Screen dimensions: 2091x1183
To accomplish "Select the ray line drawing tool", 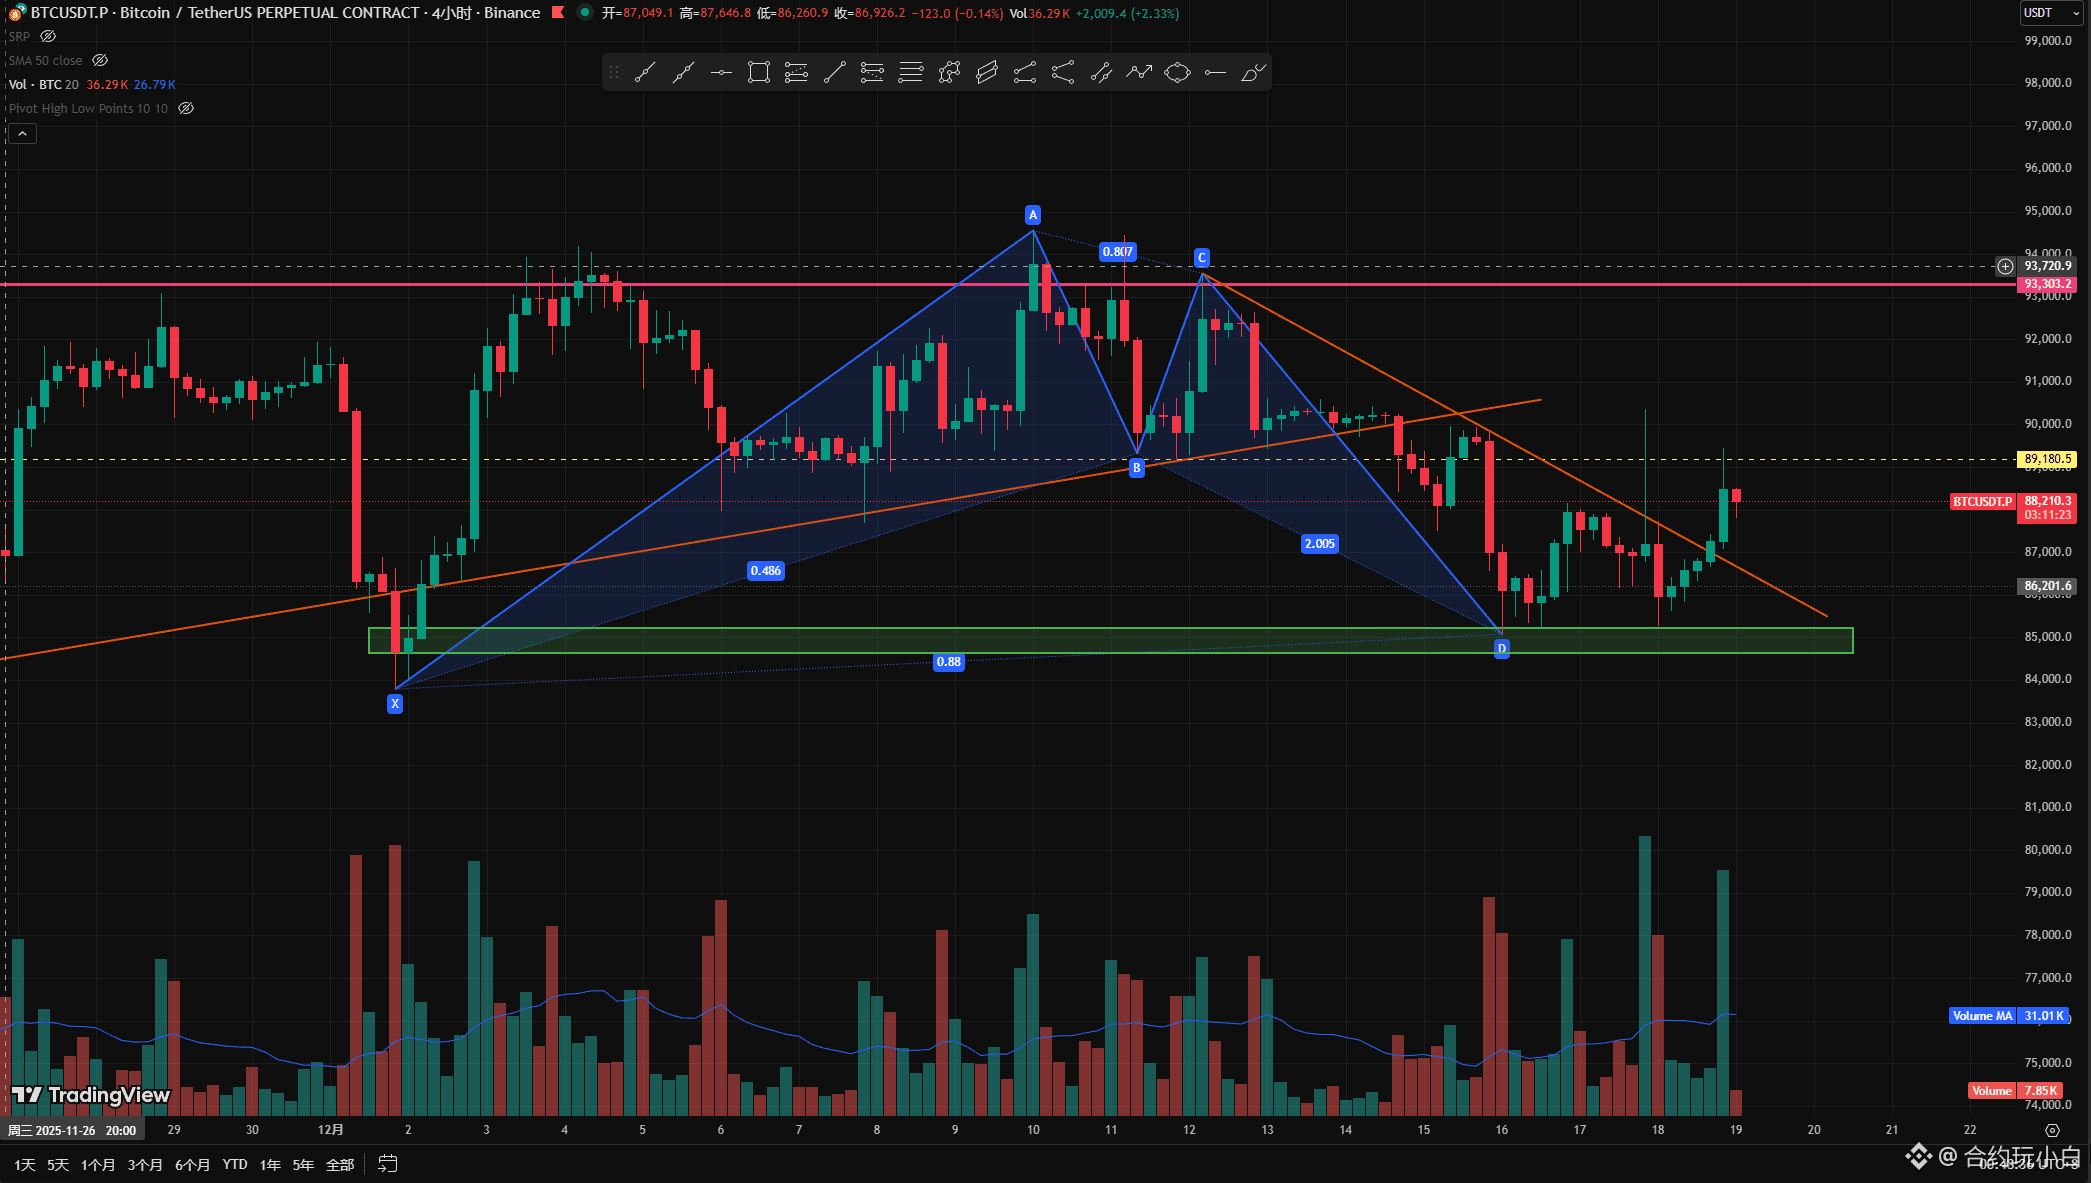I will 683,72.
